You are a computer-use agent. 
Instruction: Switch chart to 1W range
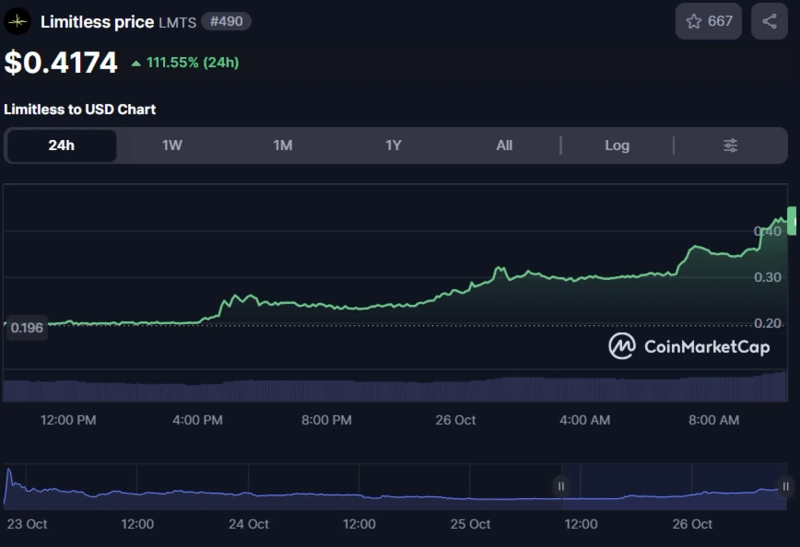172,146
